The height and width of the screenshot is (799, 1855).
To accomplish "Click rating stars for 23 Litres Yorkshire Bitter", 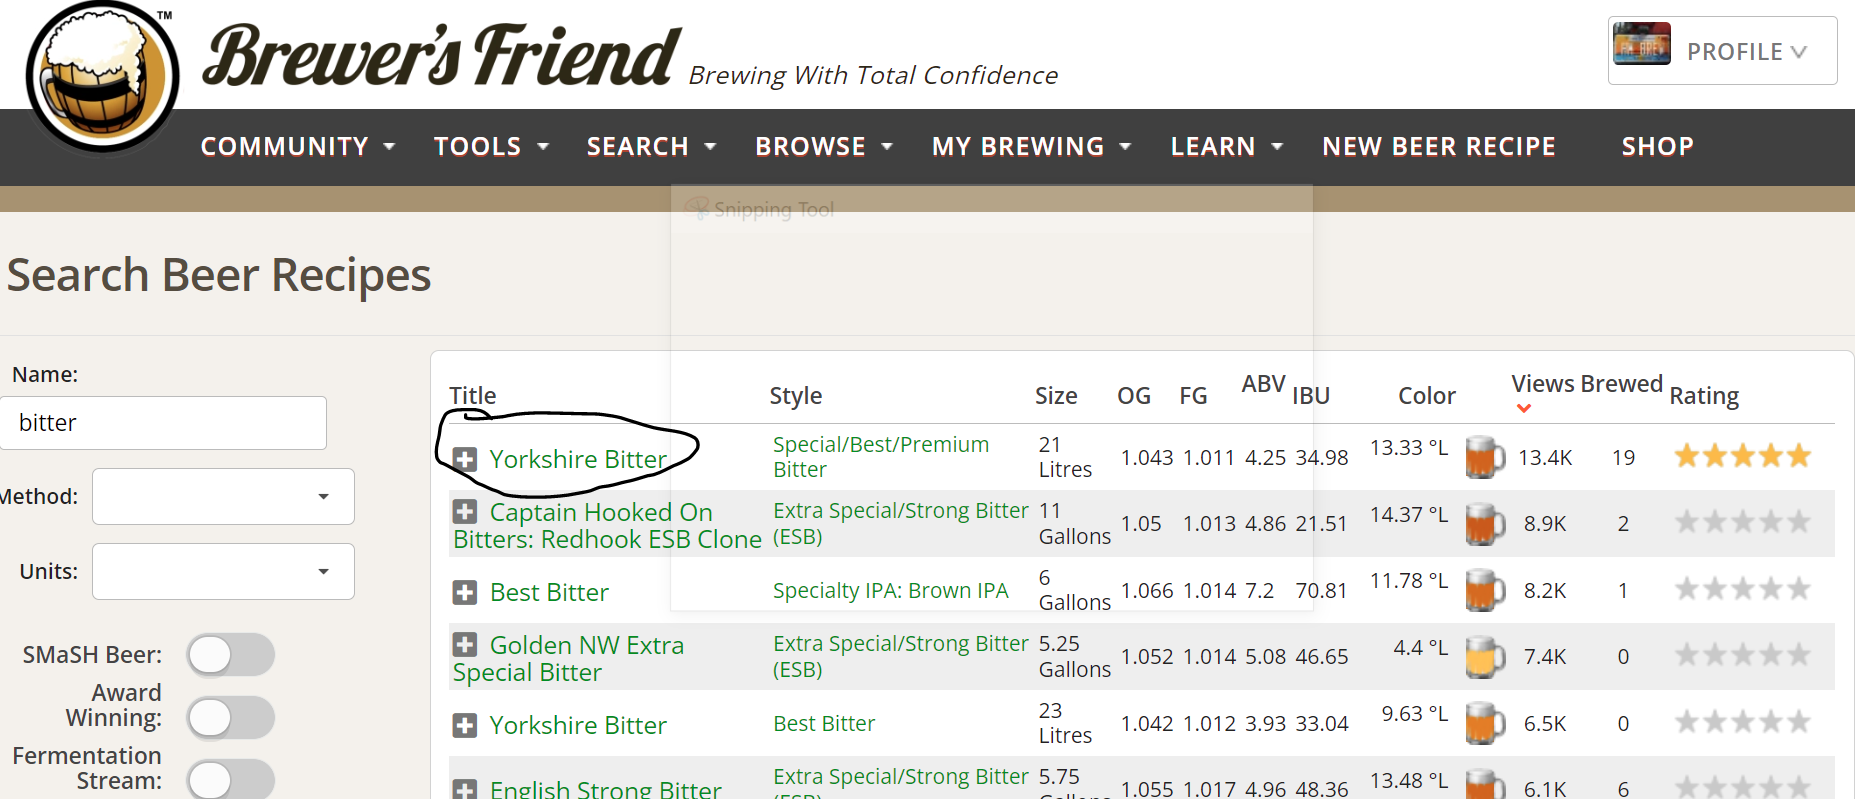I will tap(1743, 721).
